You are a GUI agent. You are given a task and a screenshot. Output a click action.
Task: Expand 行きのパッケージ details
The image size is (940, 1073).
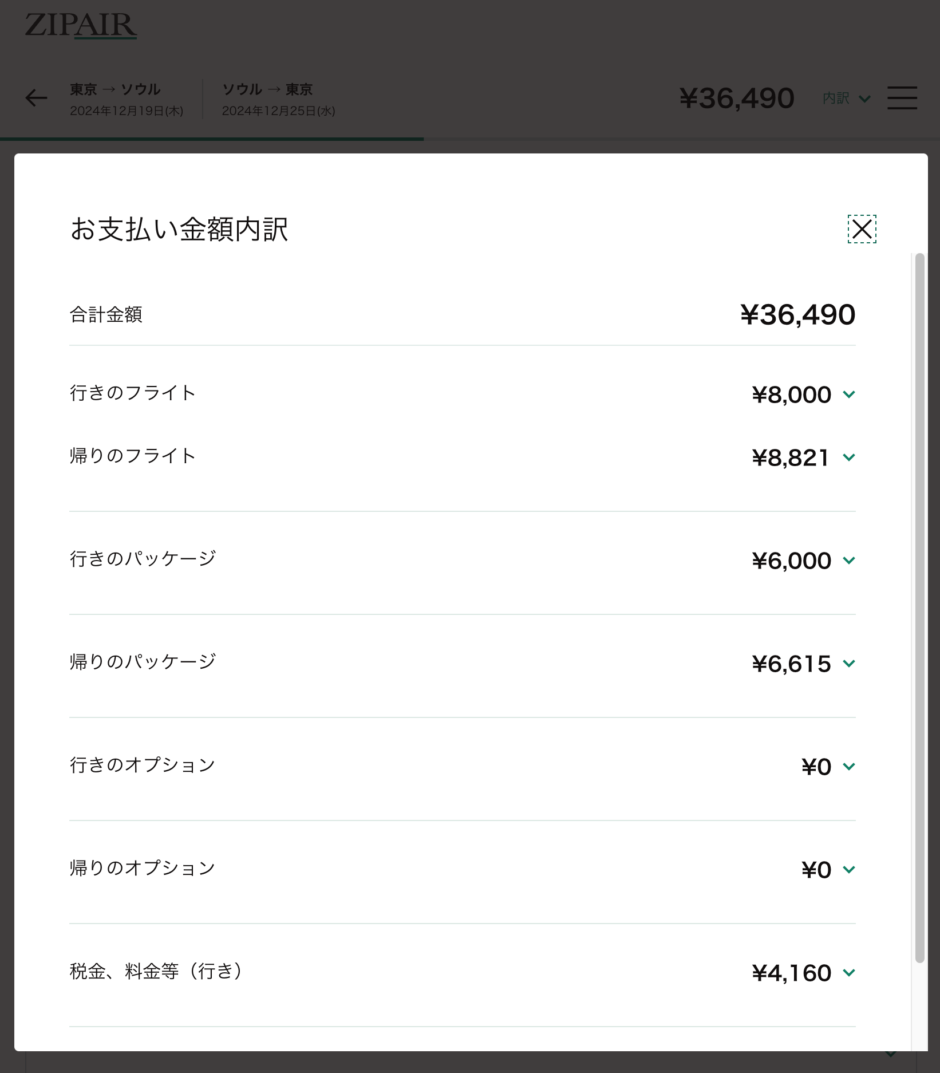849,561
